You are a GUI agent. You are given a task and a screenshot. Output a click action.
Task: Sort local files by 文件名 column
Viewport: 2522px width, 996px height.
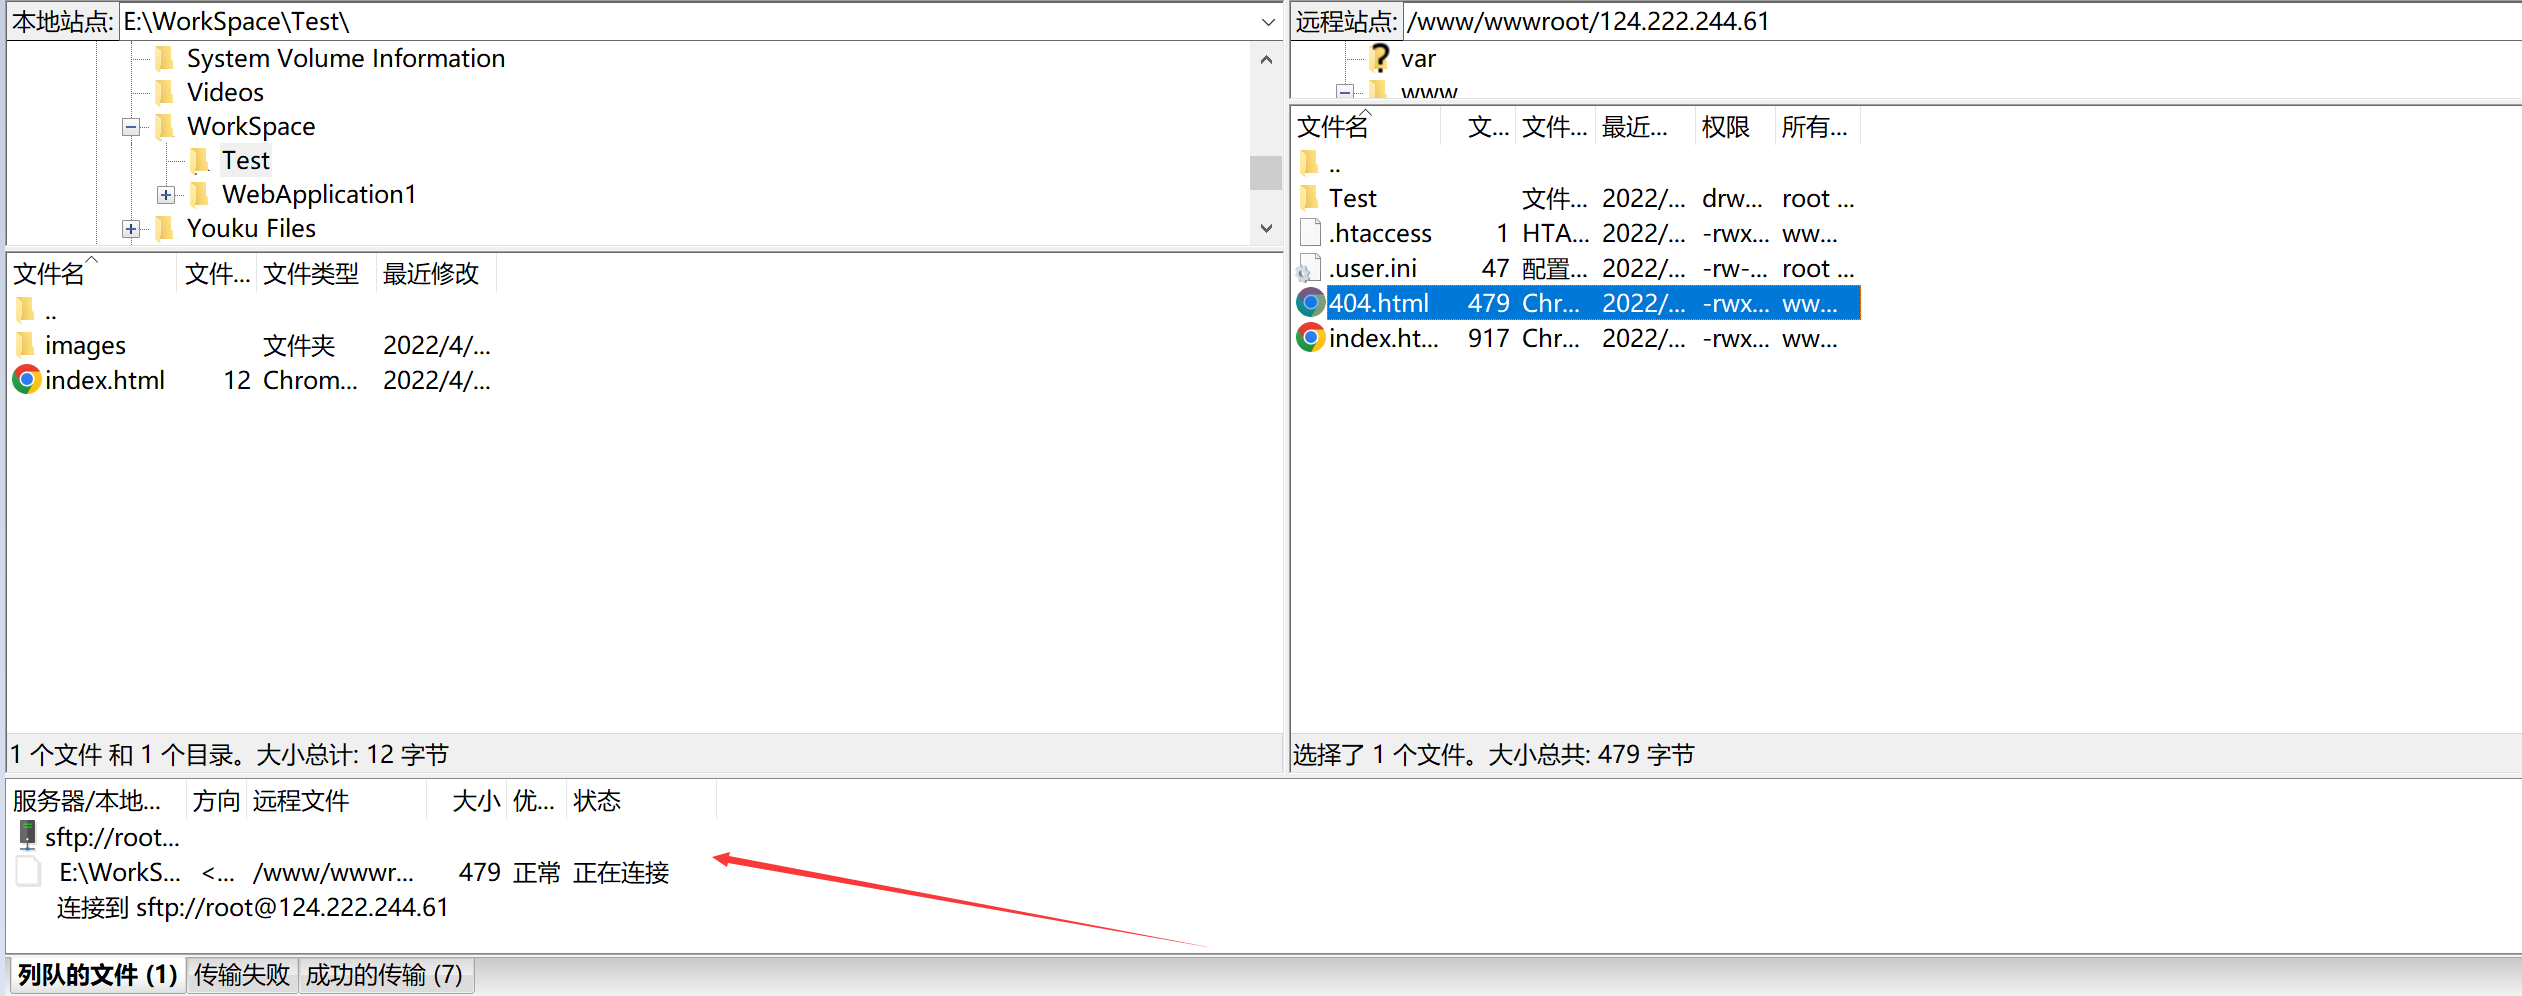tap(93, 274)
